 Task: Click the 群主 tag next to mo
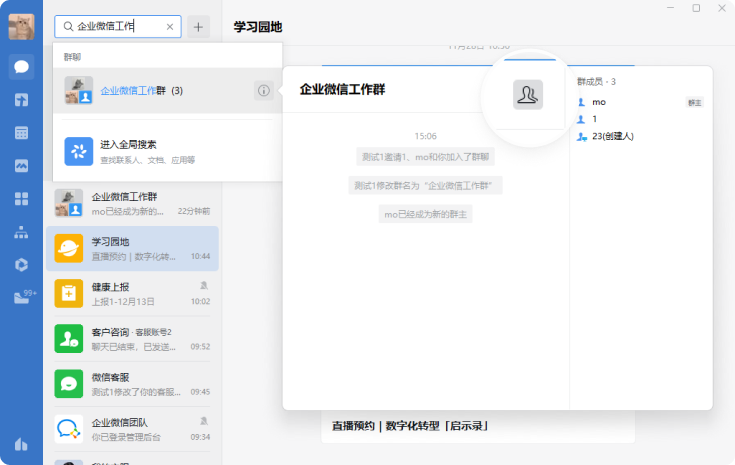point(695,103)
